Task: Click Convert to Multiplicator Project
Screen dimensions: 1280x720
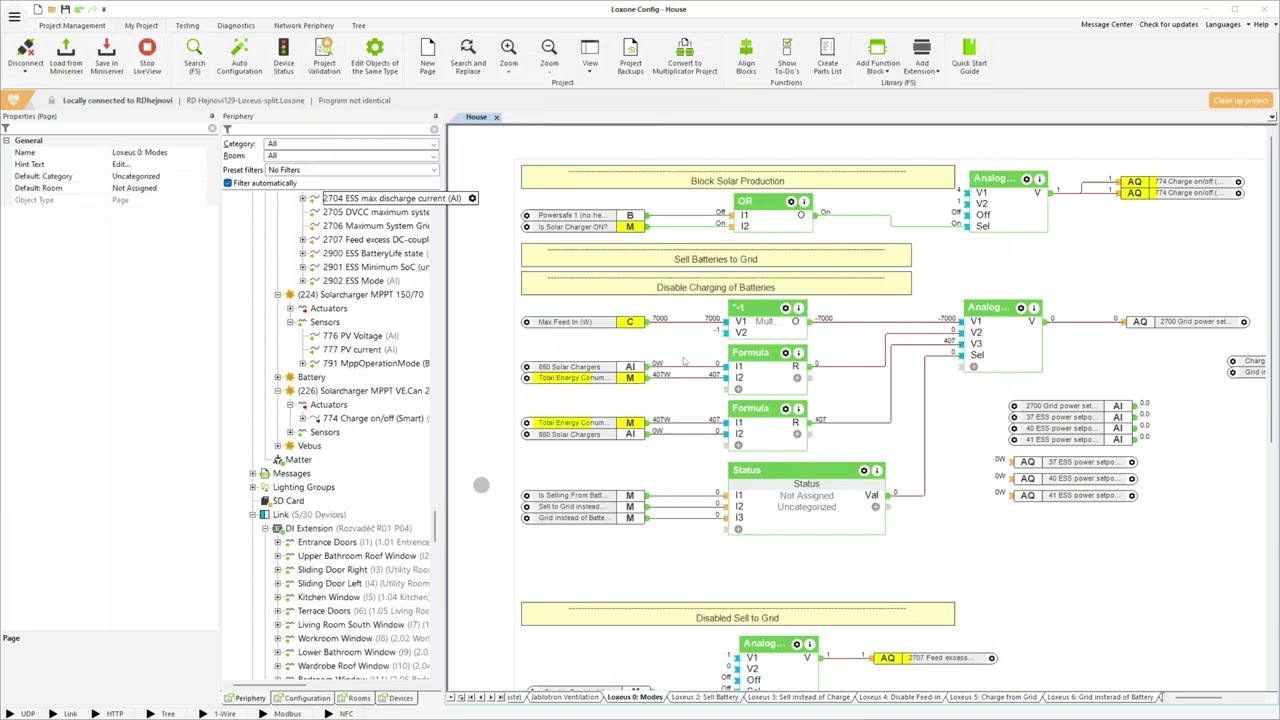Action: pyautogui.click(x=685, y=56)
